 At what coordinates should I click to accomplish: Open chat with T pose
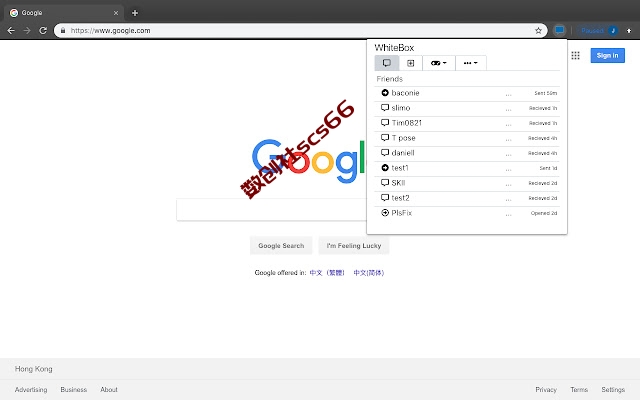tap(467, 138)
